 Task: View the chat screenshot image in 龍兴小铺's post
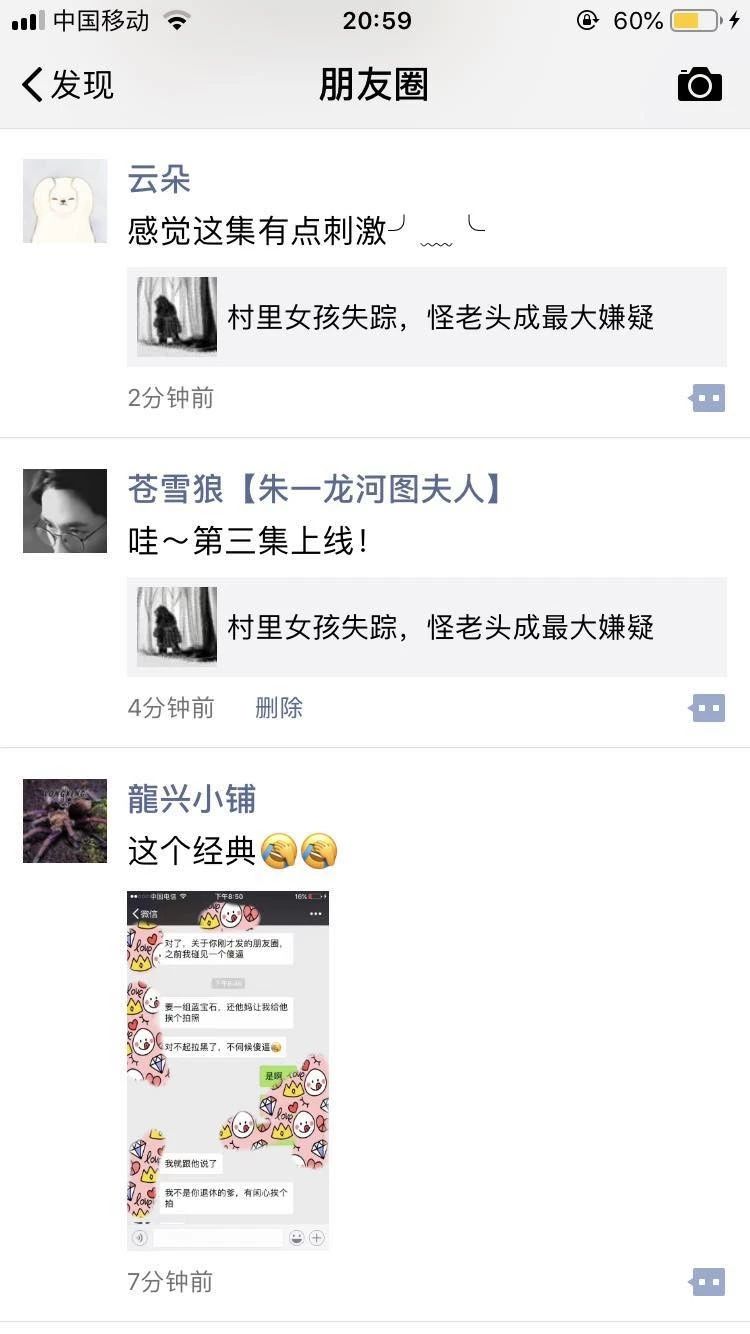tap(228, 1070)
